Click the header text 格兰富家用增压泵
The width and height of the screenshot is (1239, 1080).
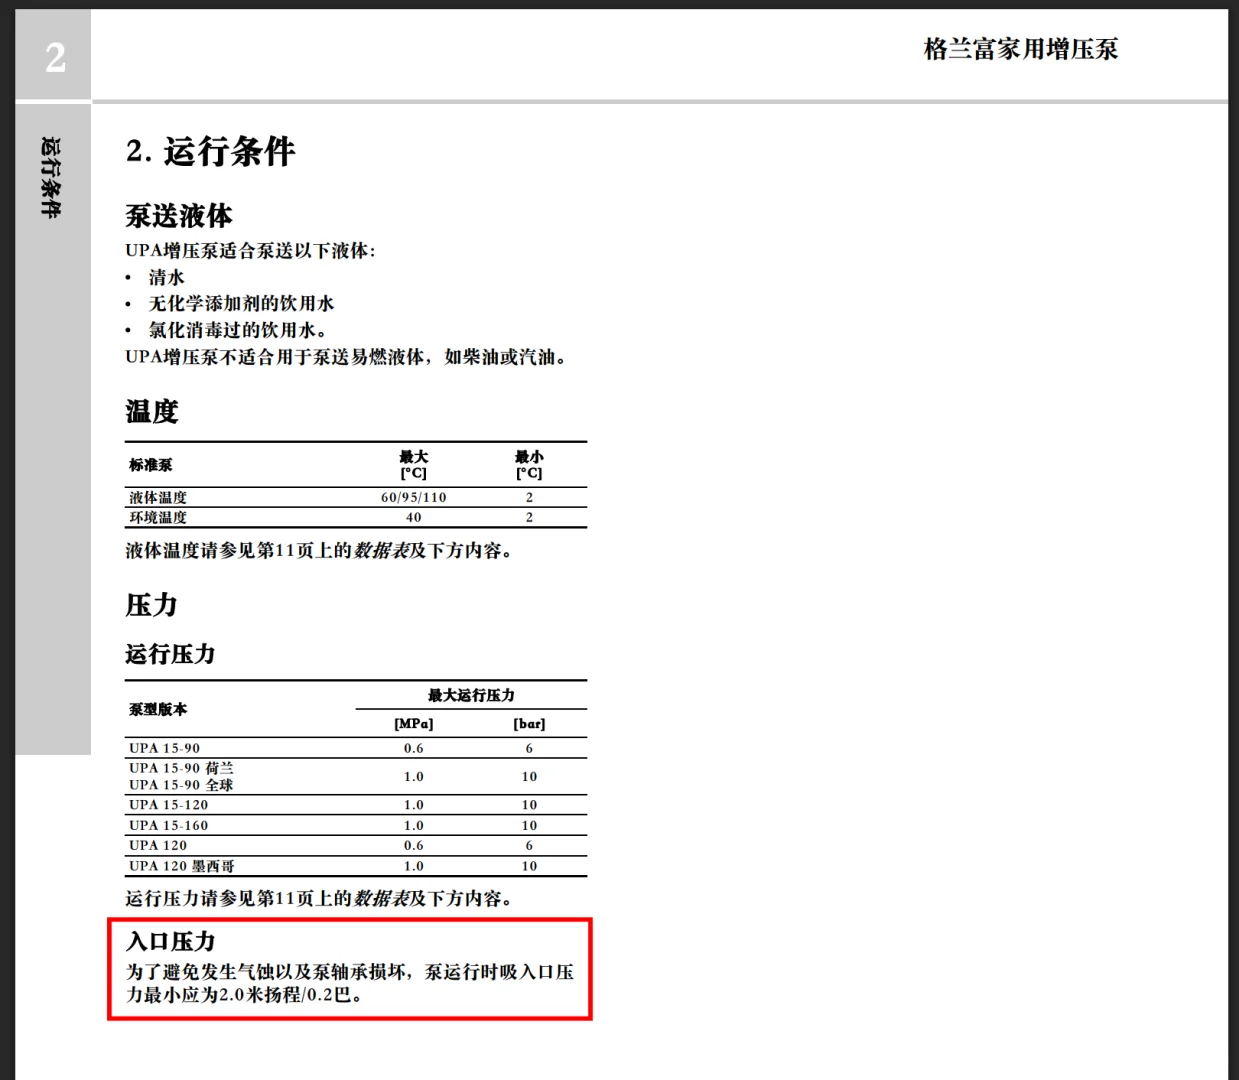coord(1022,49)
